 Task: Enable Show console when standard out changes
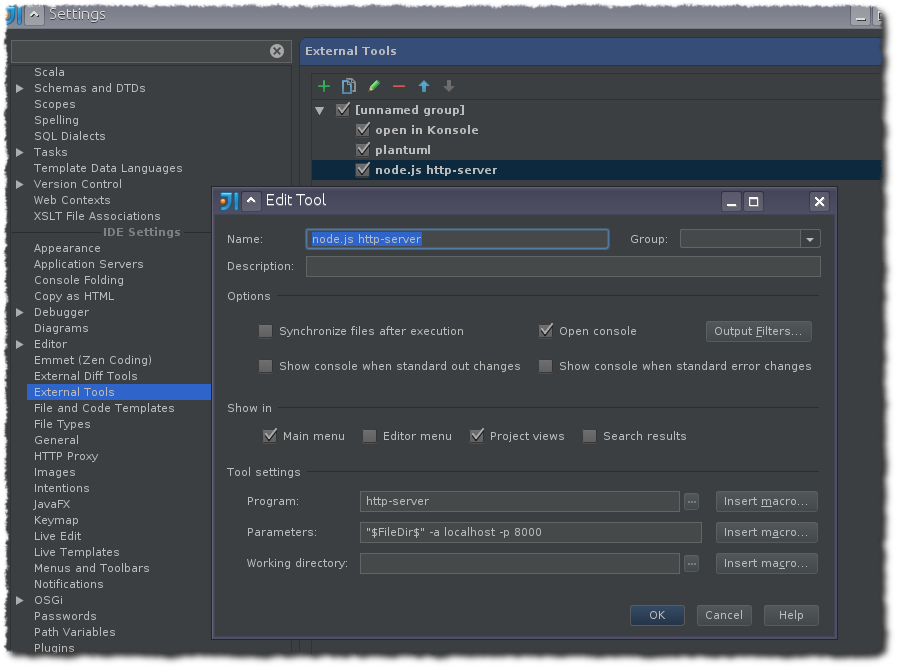point(265,366)
